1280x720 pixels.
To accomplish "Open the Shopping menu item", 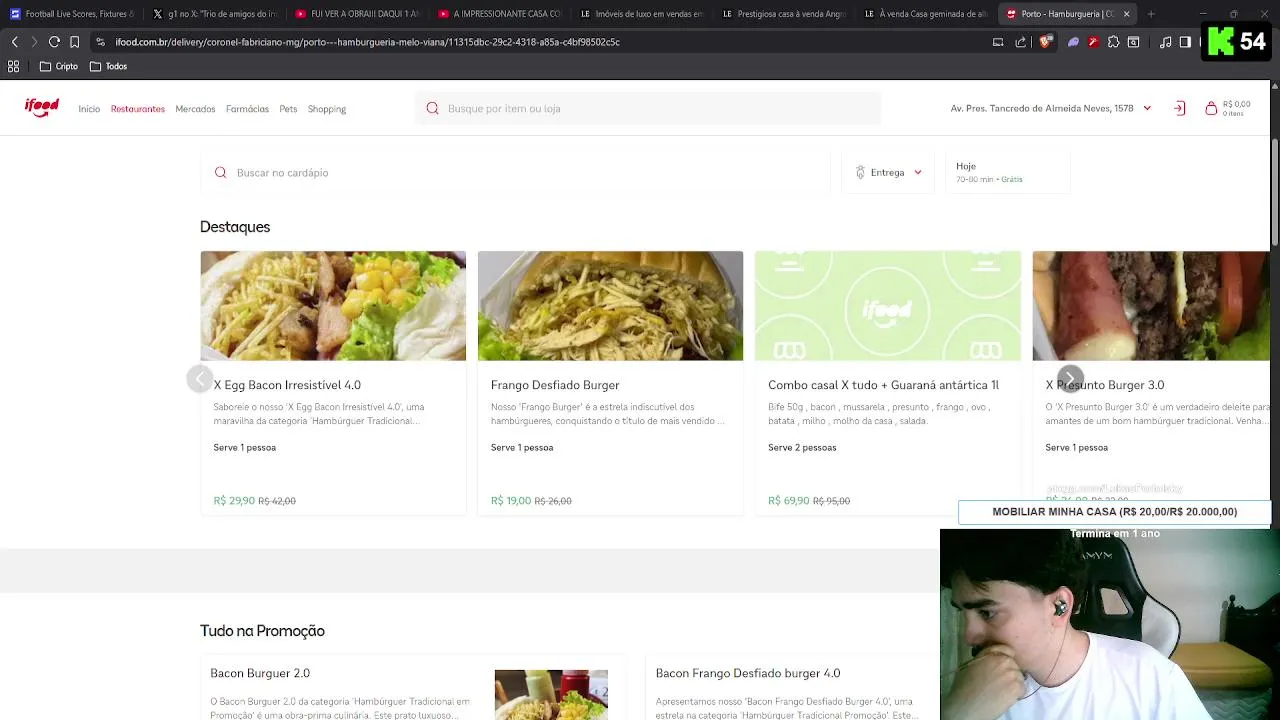I will 327,109.
